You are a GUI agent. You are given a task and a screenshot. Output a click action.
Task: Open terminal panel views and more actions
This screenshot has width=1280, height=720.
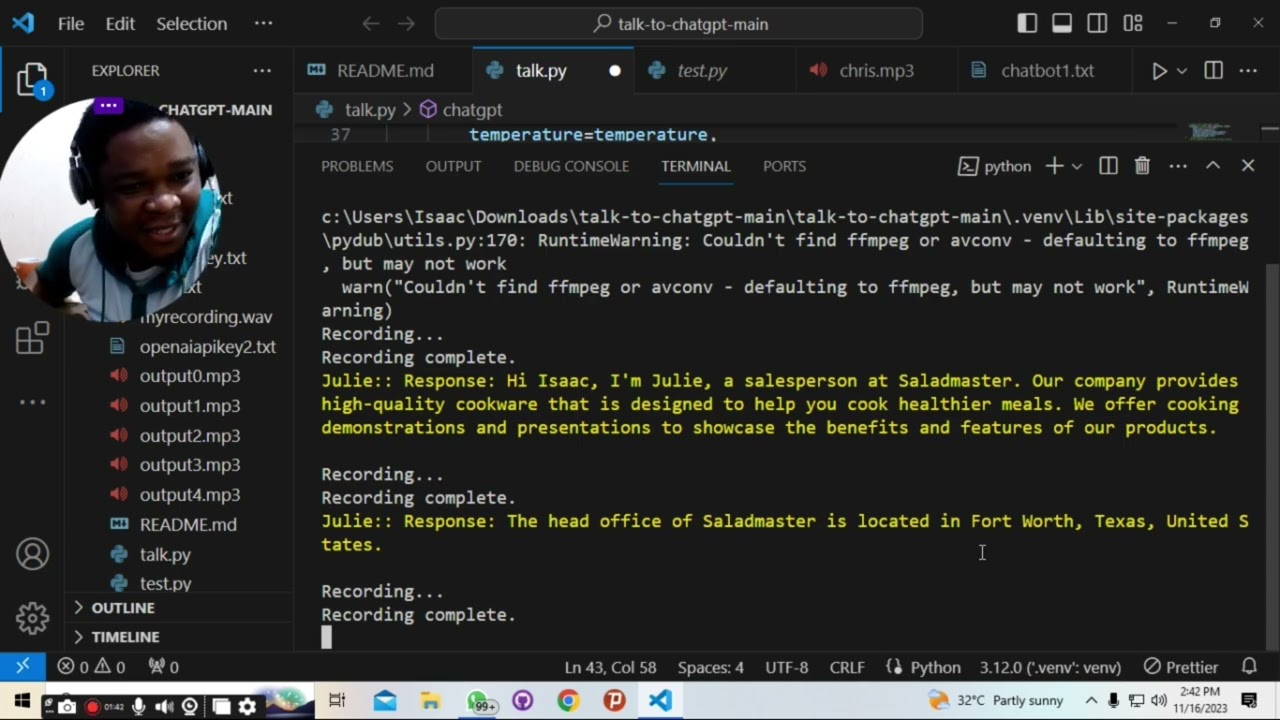pyautogui.click(x=1178, y=166)
